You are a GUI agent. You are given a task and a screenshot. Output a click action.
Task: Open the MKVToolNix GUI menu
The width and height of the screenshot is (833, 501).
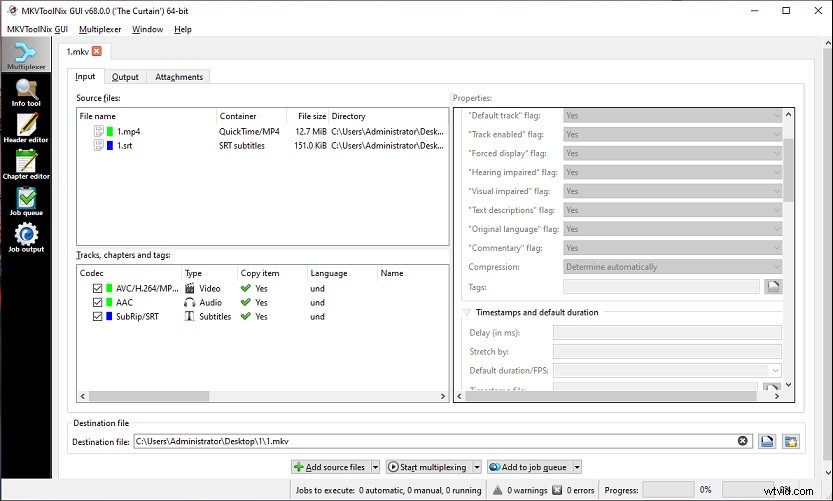click(37, 29)
